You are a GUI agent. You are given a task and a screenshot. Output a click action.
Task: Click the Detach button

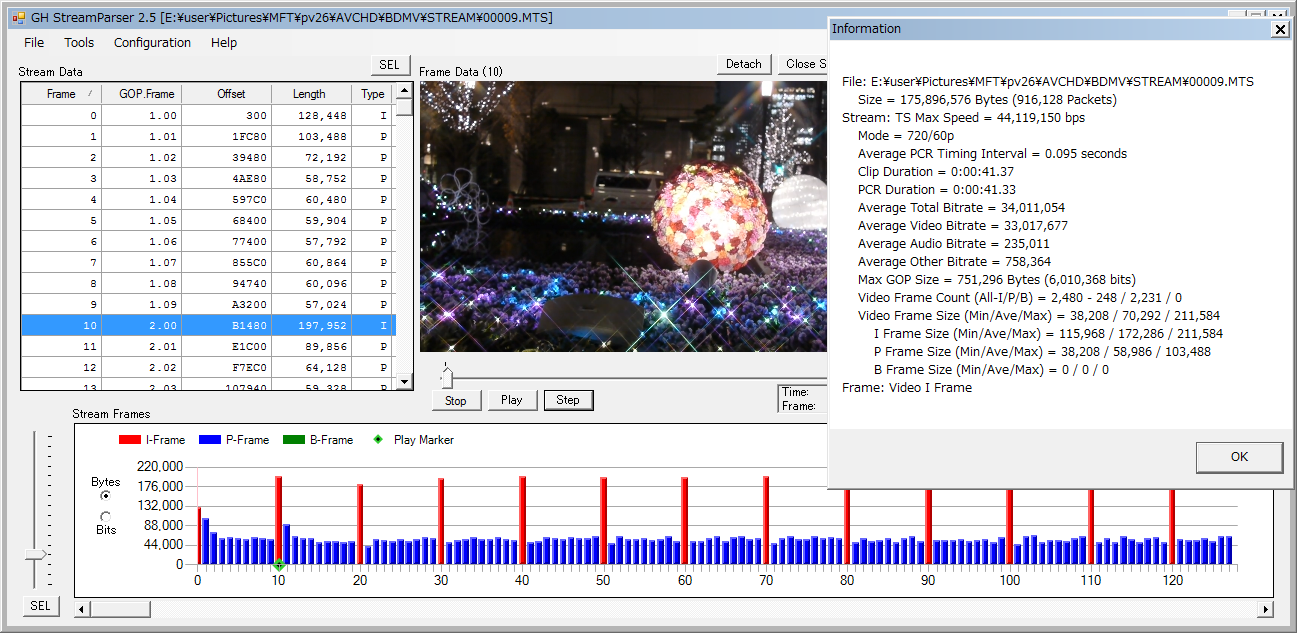pos(743,64)
